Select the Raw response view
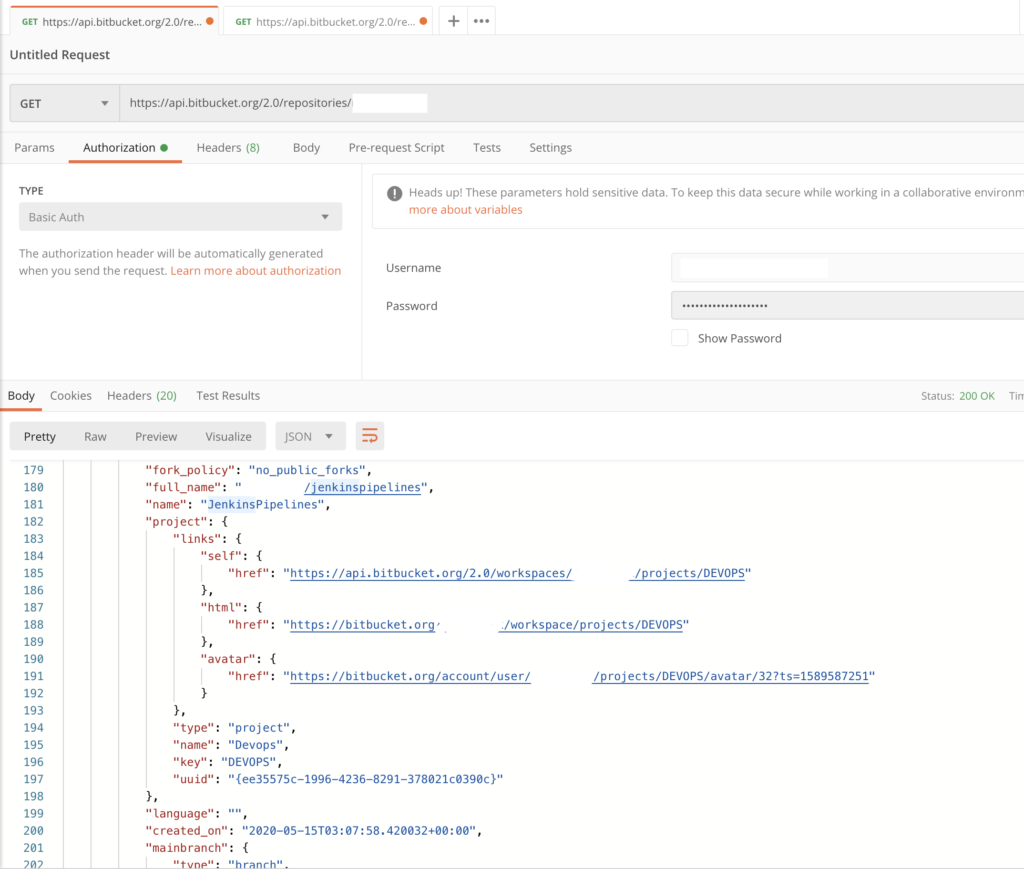 click(95, 436)
